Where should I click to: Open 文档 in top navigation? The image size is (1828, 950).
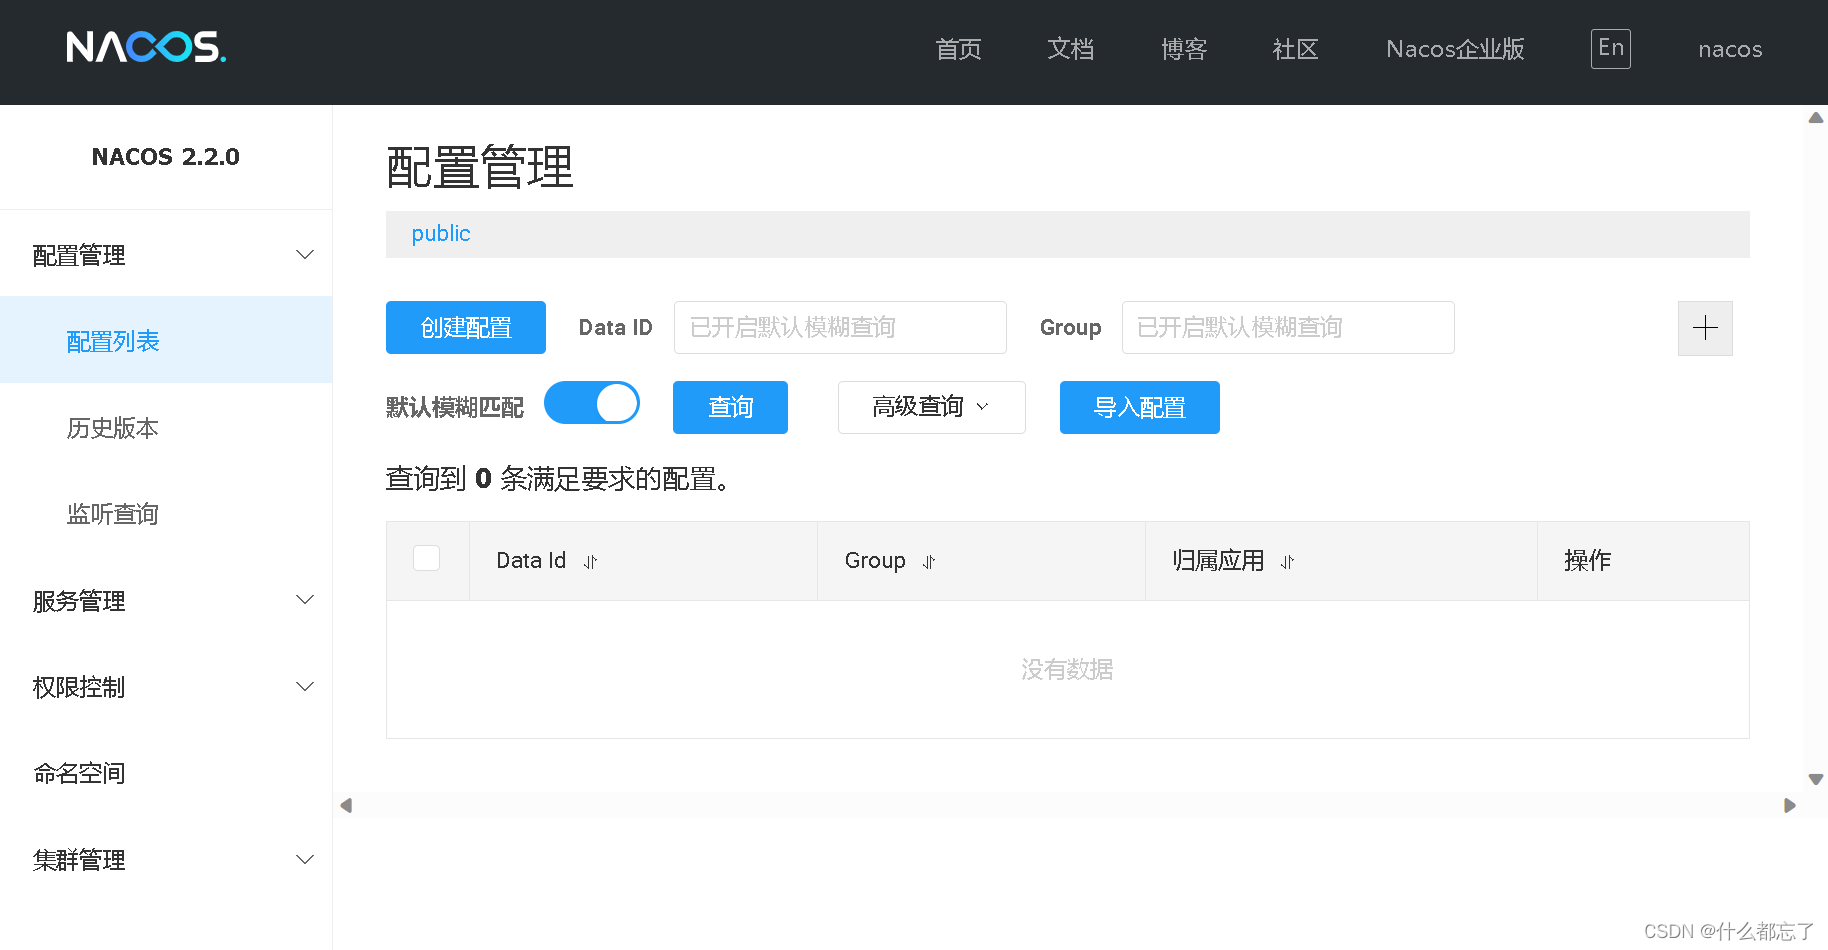[1071, 49]
